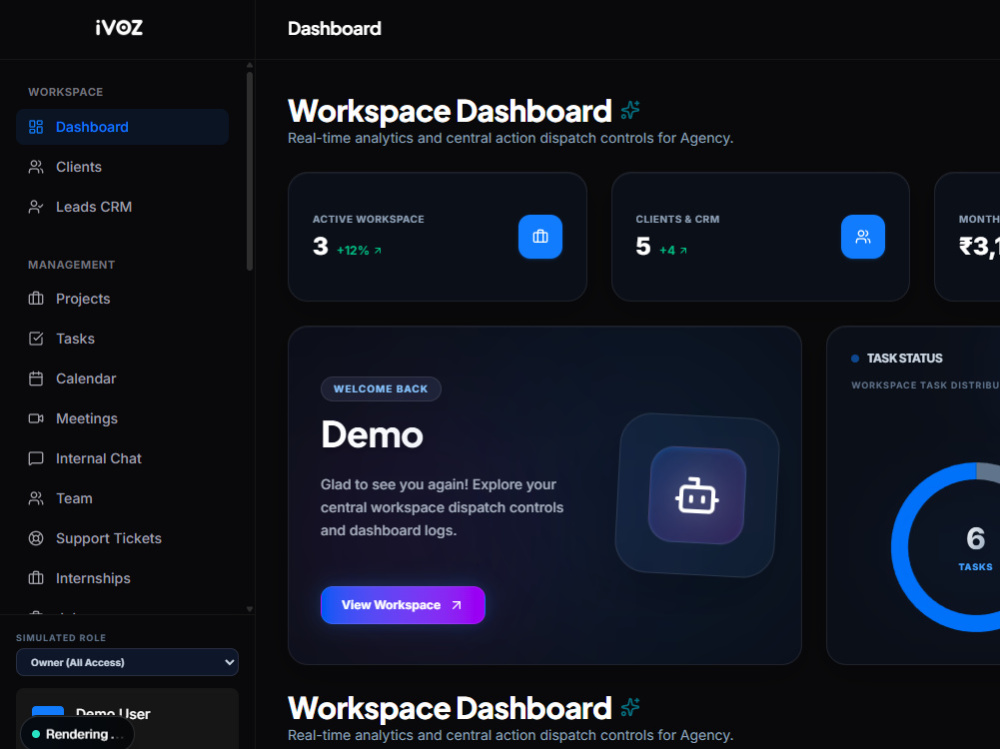Click the sidebar scrollbar thumb
1000x749 pixels.
tap(249, 171)
